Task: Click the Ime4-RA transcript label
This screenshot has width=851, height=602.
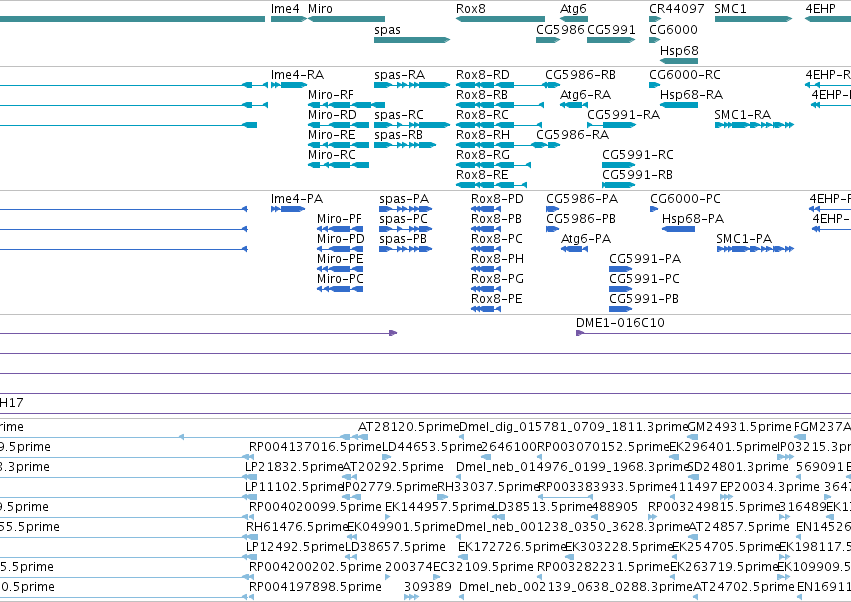Action: point(297,75)
